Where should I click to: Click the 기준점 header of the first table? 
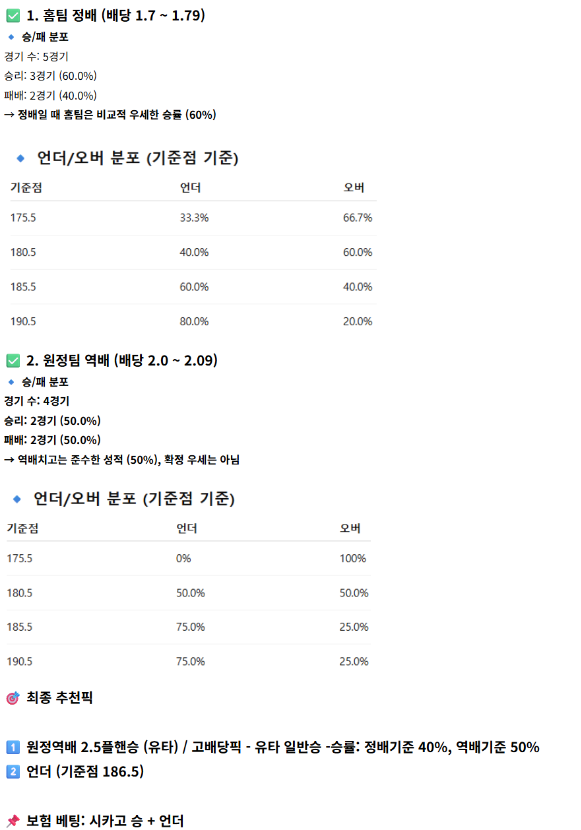coord(26,188)
